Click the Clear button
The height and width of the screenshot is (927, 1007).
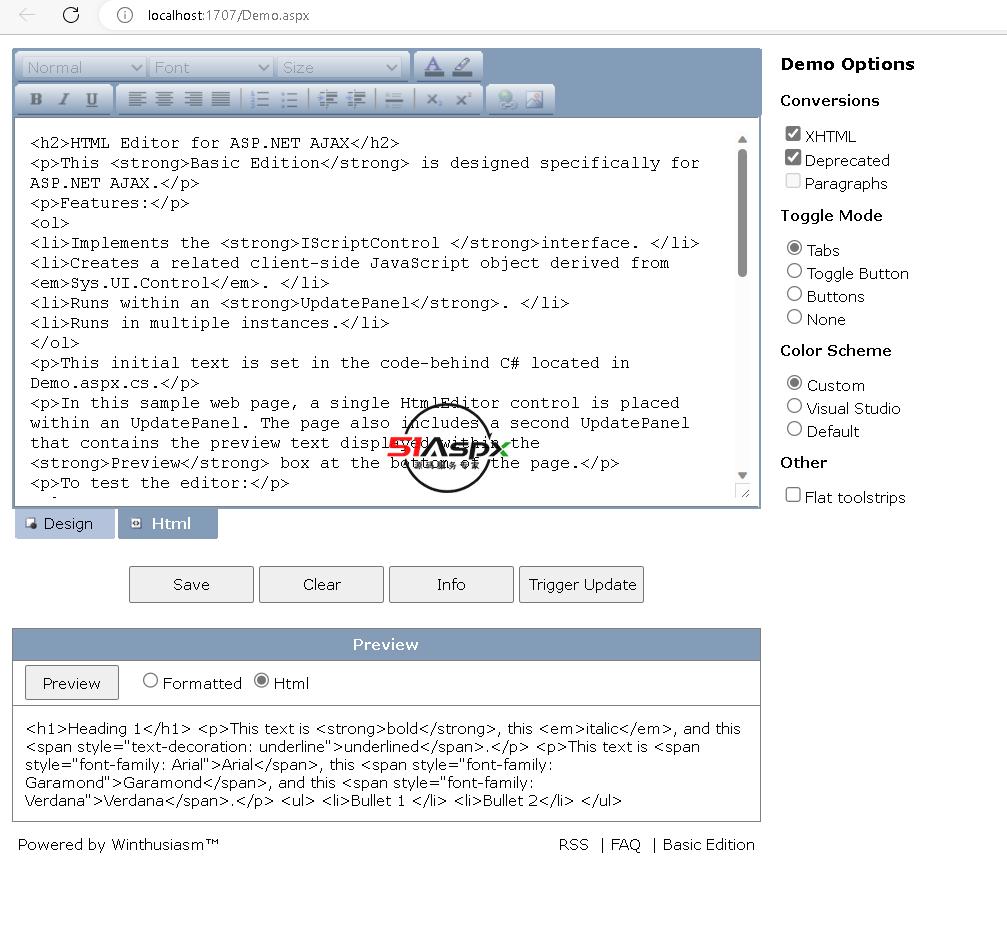(x=321, y=585)
